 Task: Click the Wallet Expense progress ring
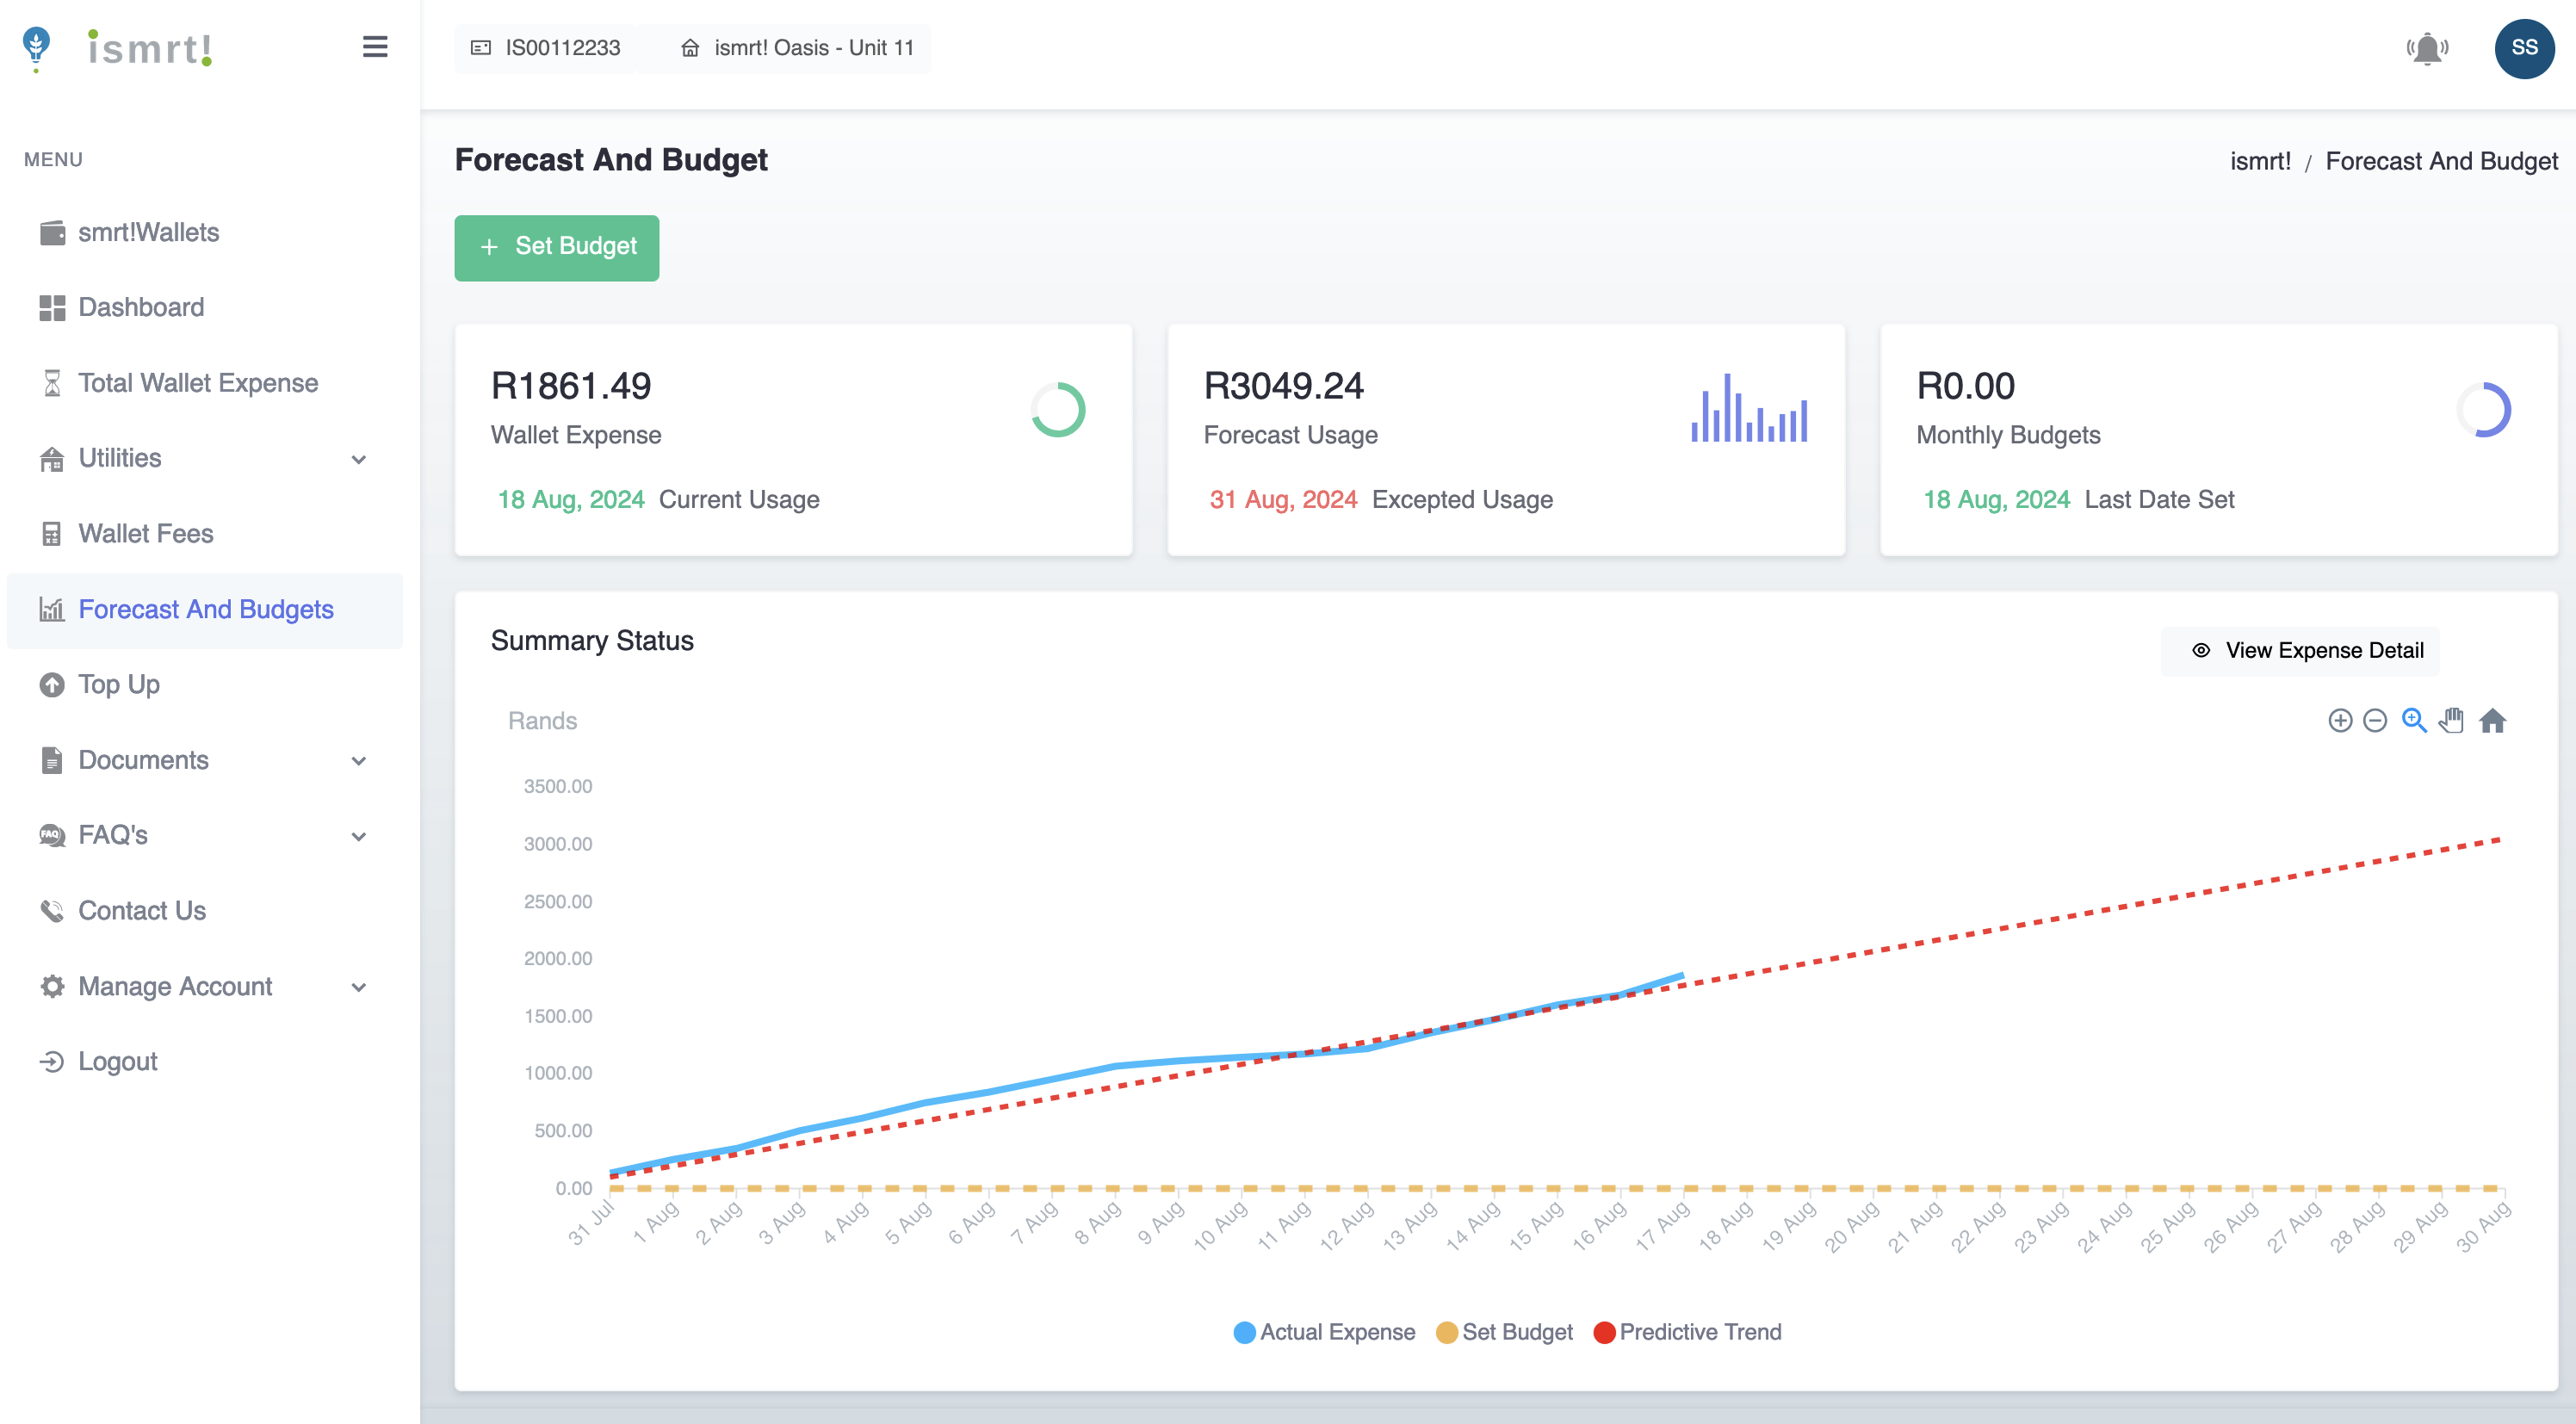pyautogui.click(x=1057, y=409)
